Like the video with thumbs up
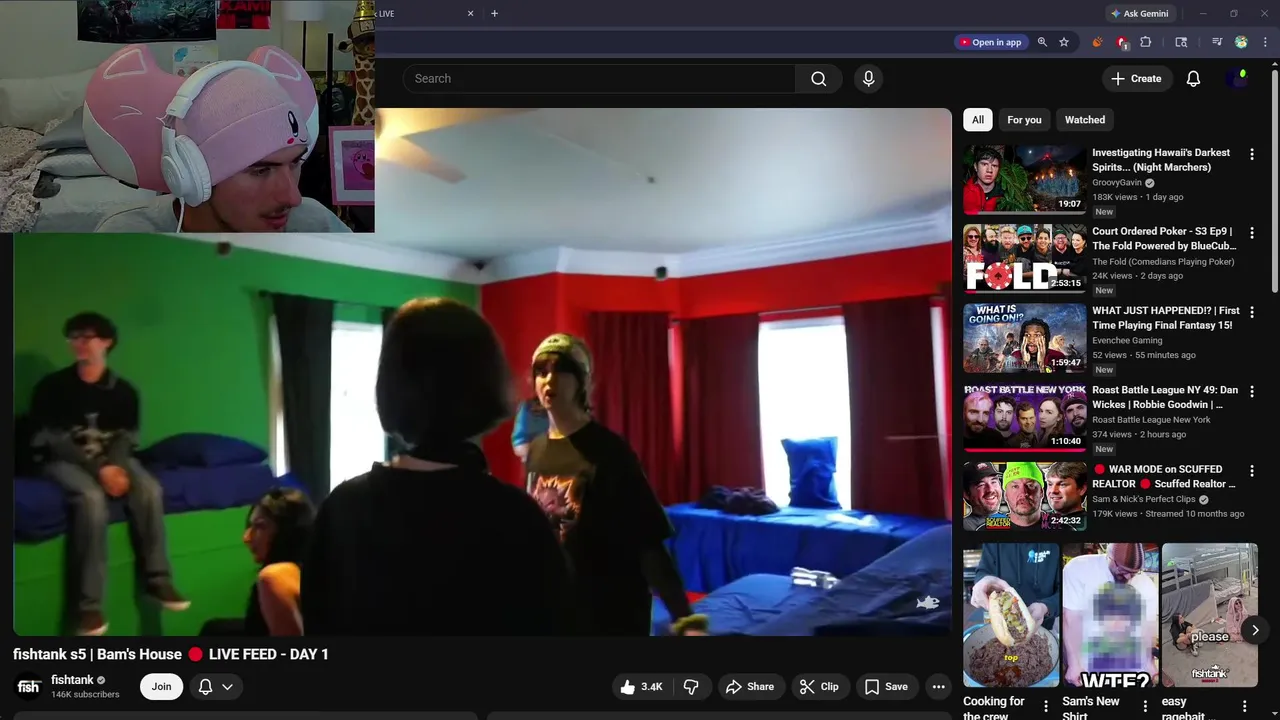 (641, 687)
